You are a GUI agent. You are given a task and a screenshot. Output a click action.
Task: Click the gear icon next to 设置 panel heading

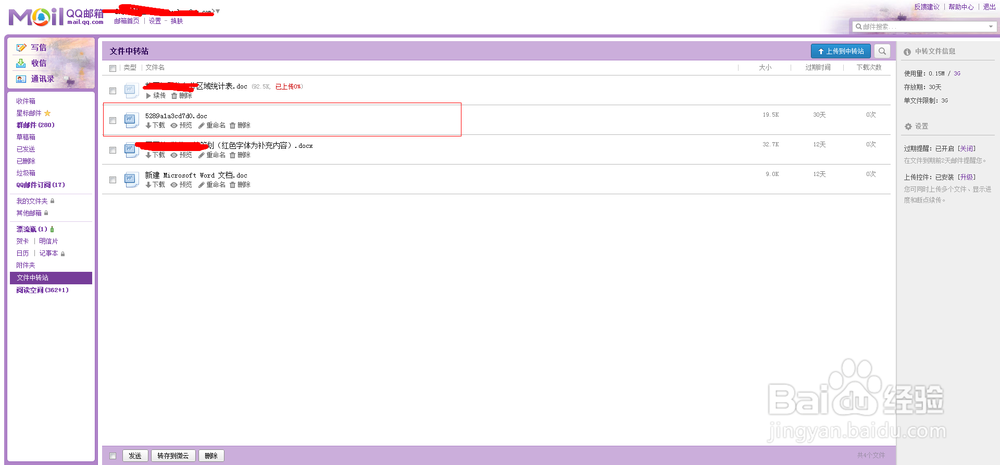[908, 126]
